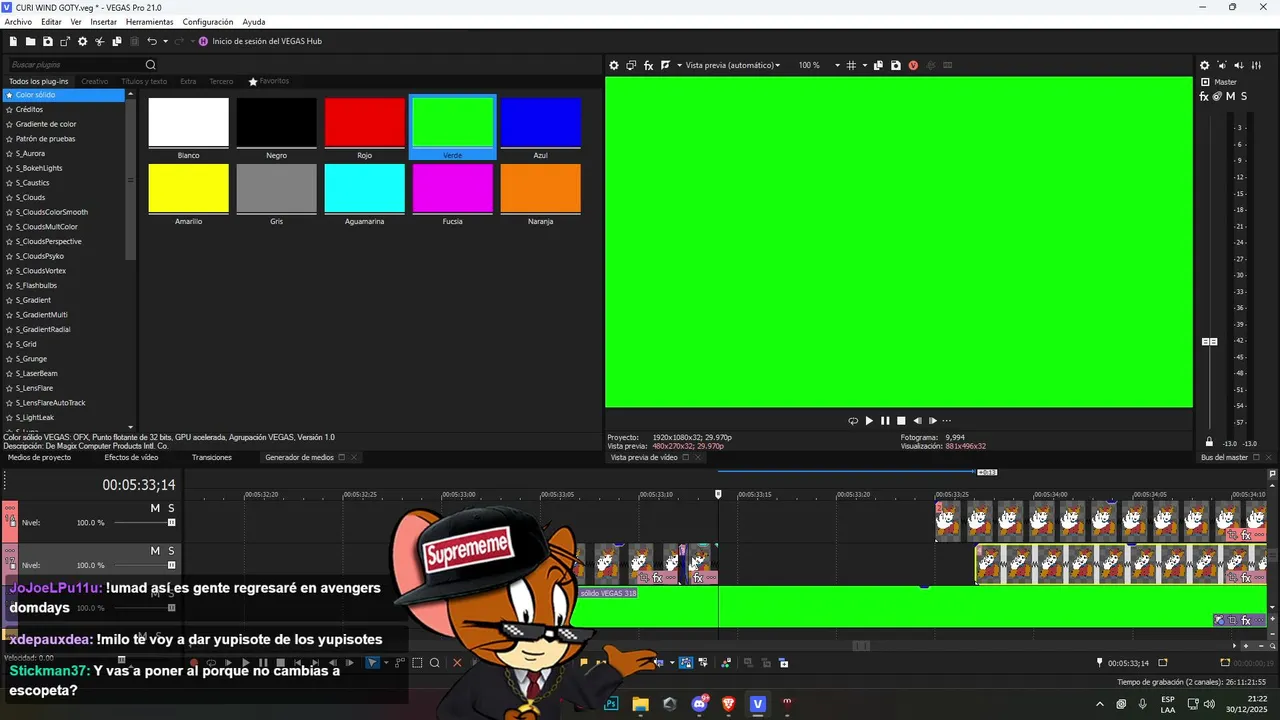Image resolution: width=1280 pixels, height=720 pixels.
Task: Click the zoom magnifier tool in timeline toolbar
Action: [435, 662]
